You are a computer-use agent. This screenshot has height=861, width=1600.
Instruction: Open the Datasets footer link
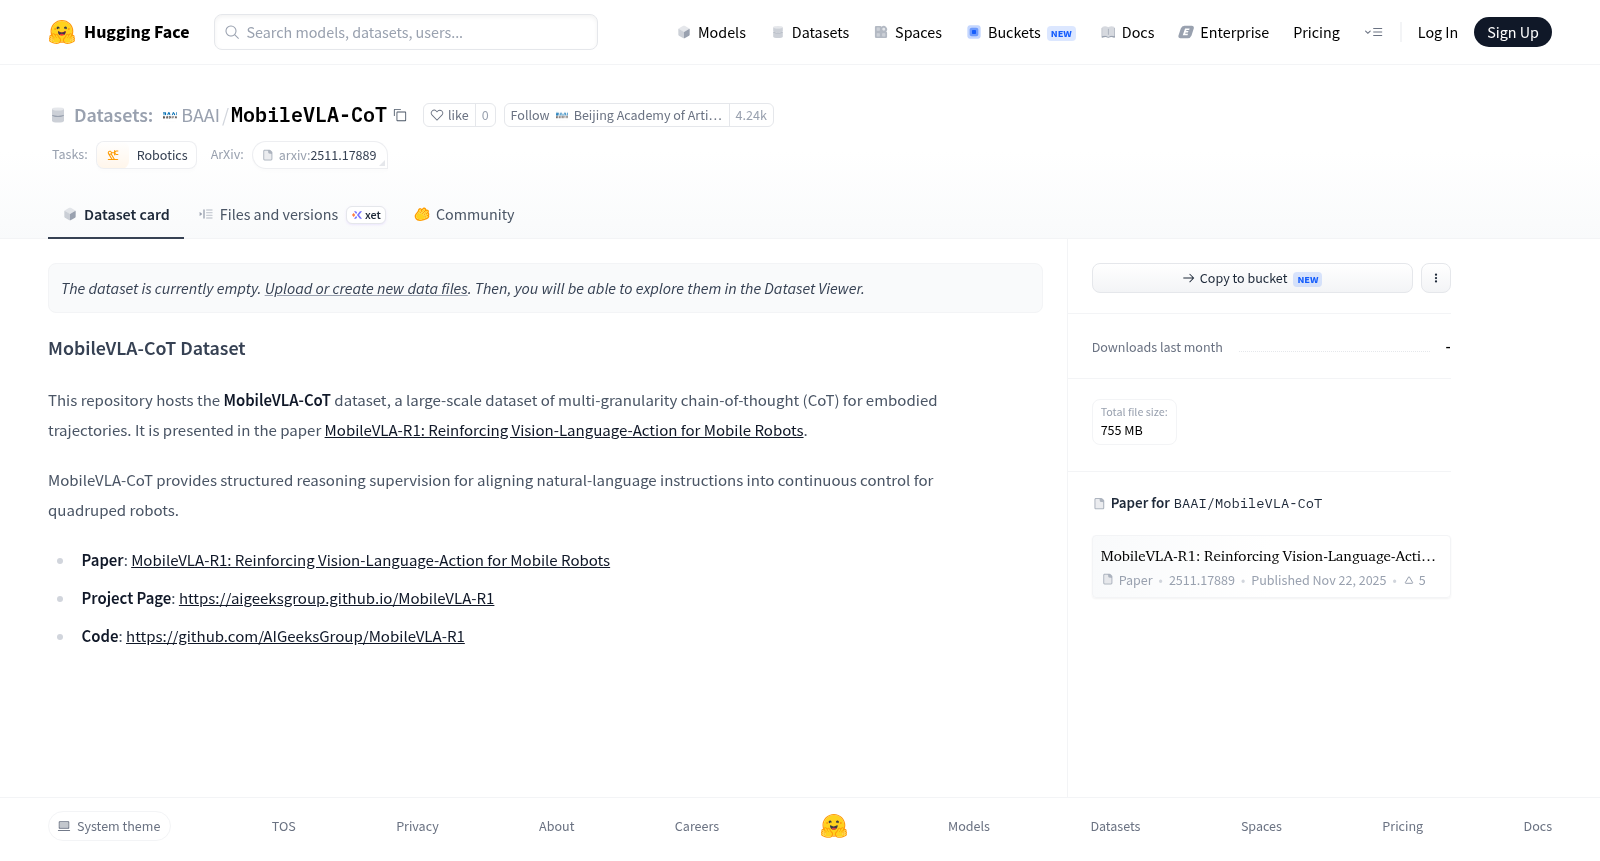click(1115, 826)
